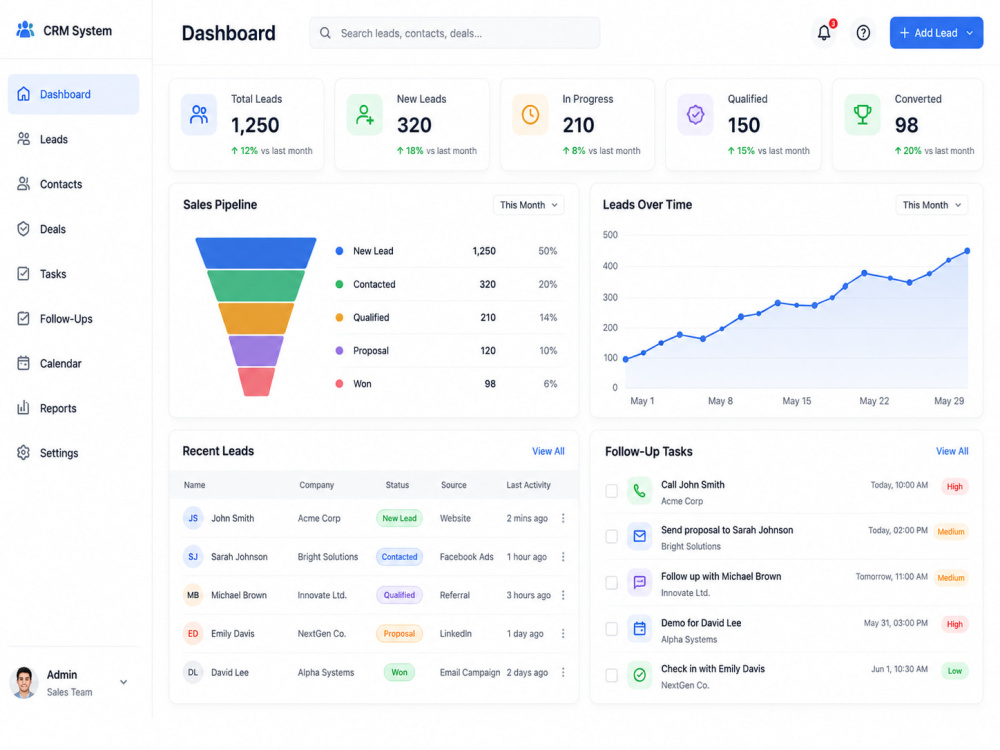Click the Qualified badge icon
Viewport: 1000px width, 750px height.
click(x=695, y=115)
